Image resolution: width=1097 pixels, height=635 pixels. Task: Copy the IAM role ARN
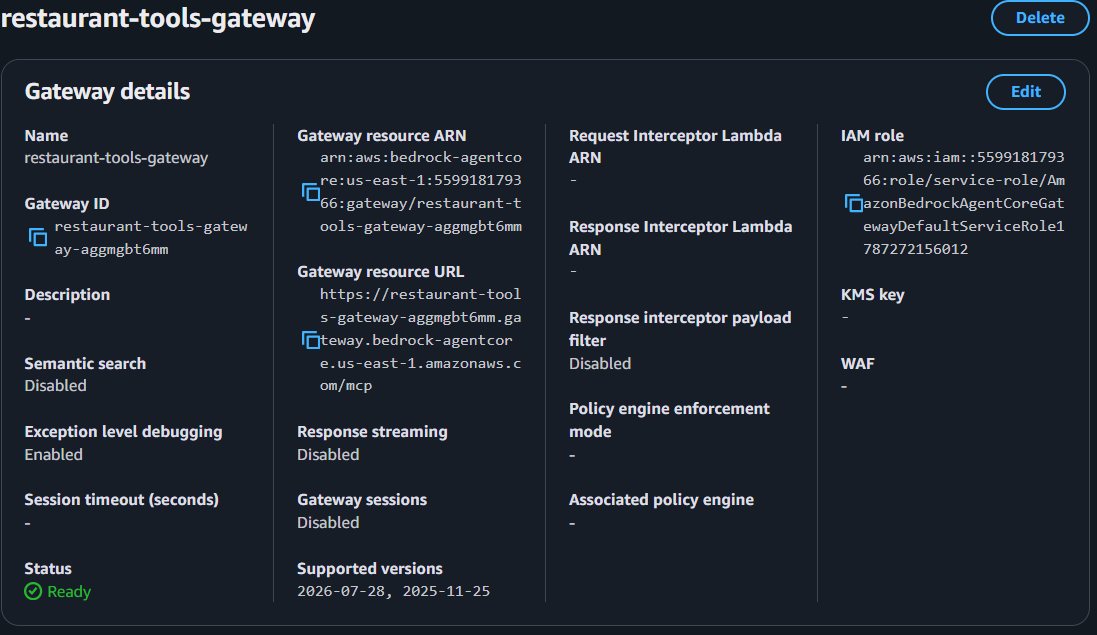click(x=854, y=203)
